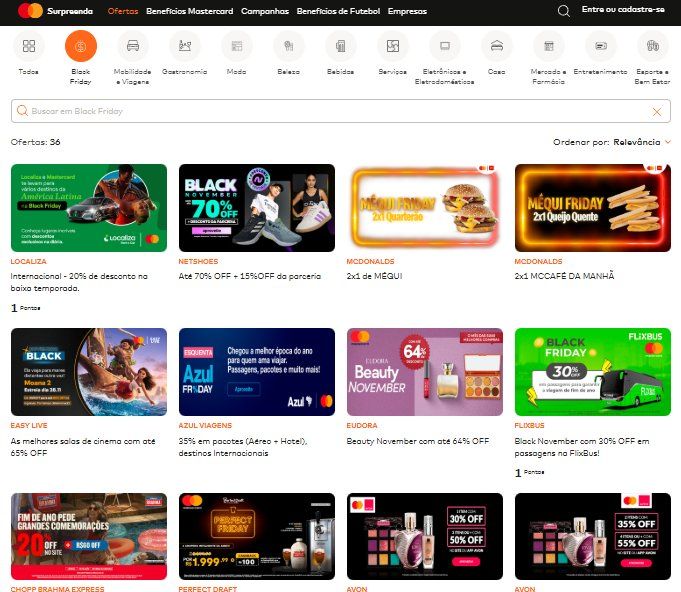Click the 'Ofertas: 36' count text

click(36, 142)
